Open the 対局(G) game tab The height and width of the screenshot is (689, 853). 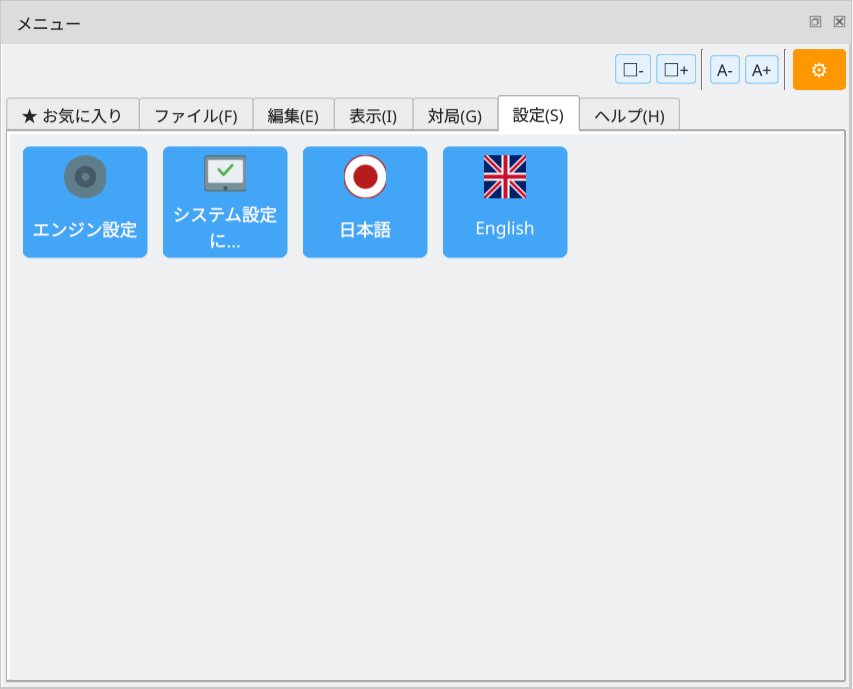[455, 114]
